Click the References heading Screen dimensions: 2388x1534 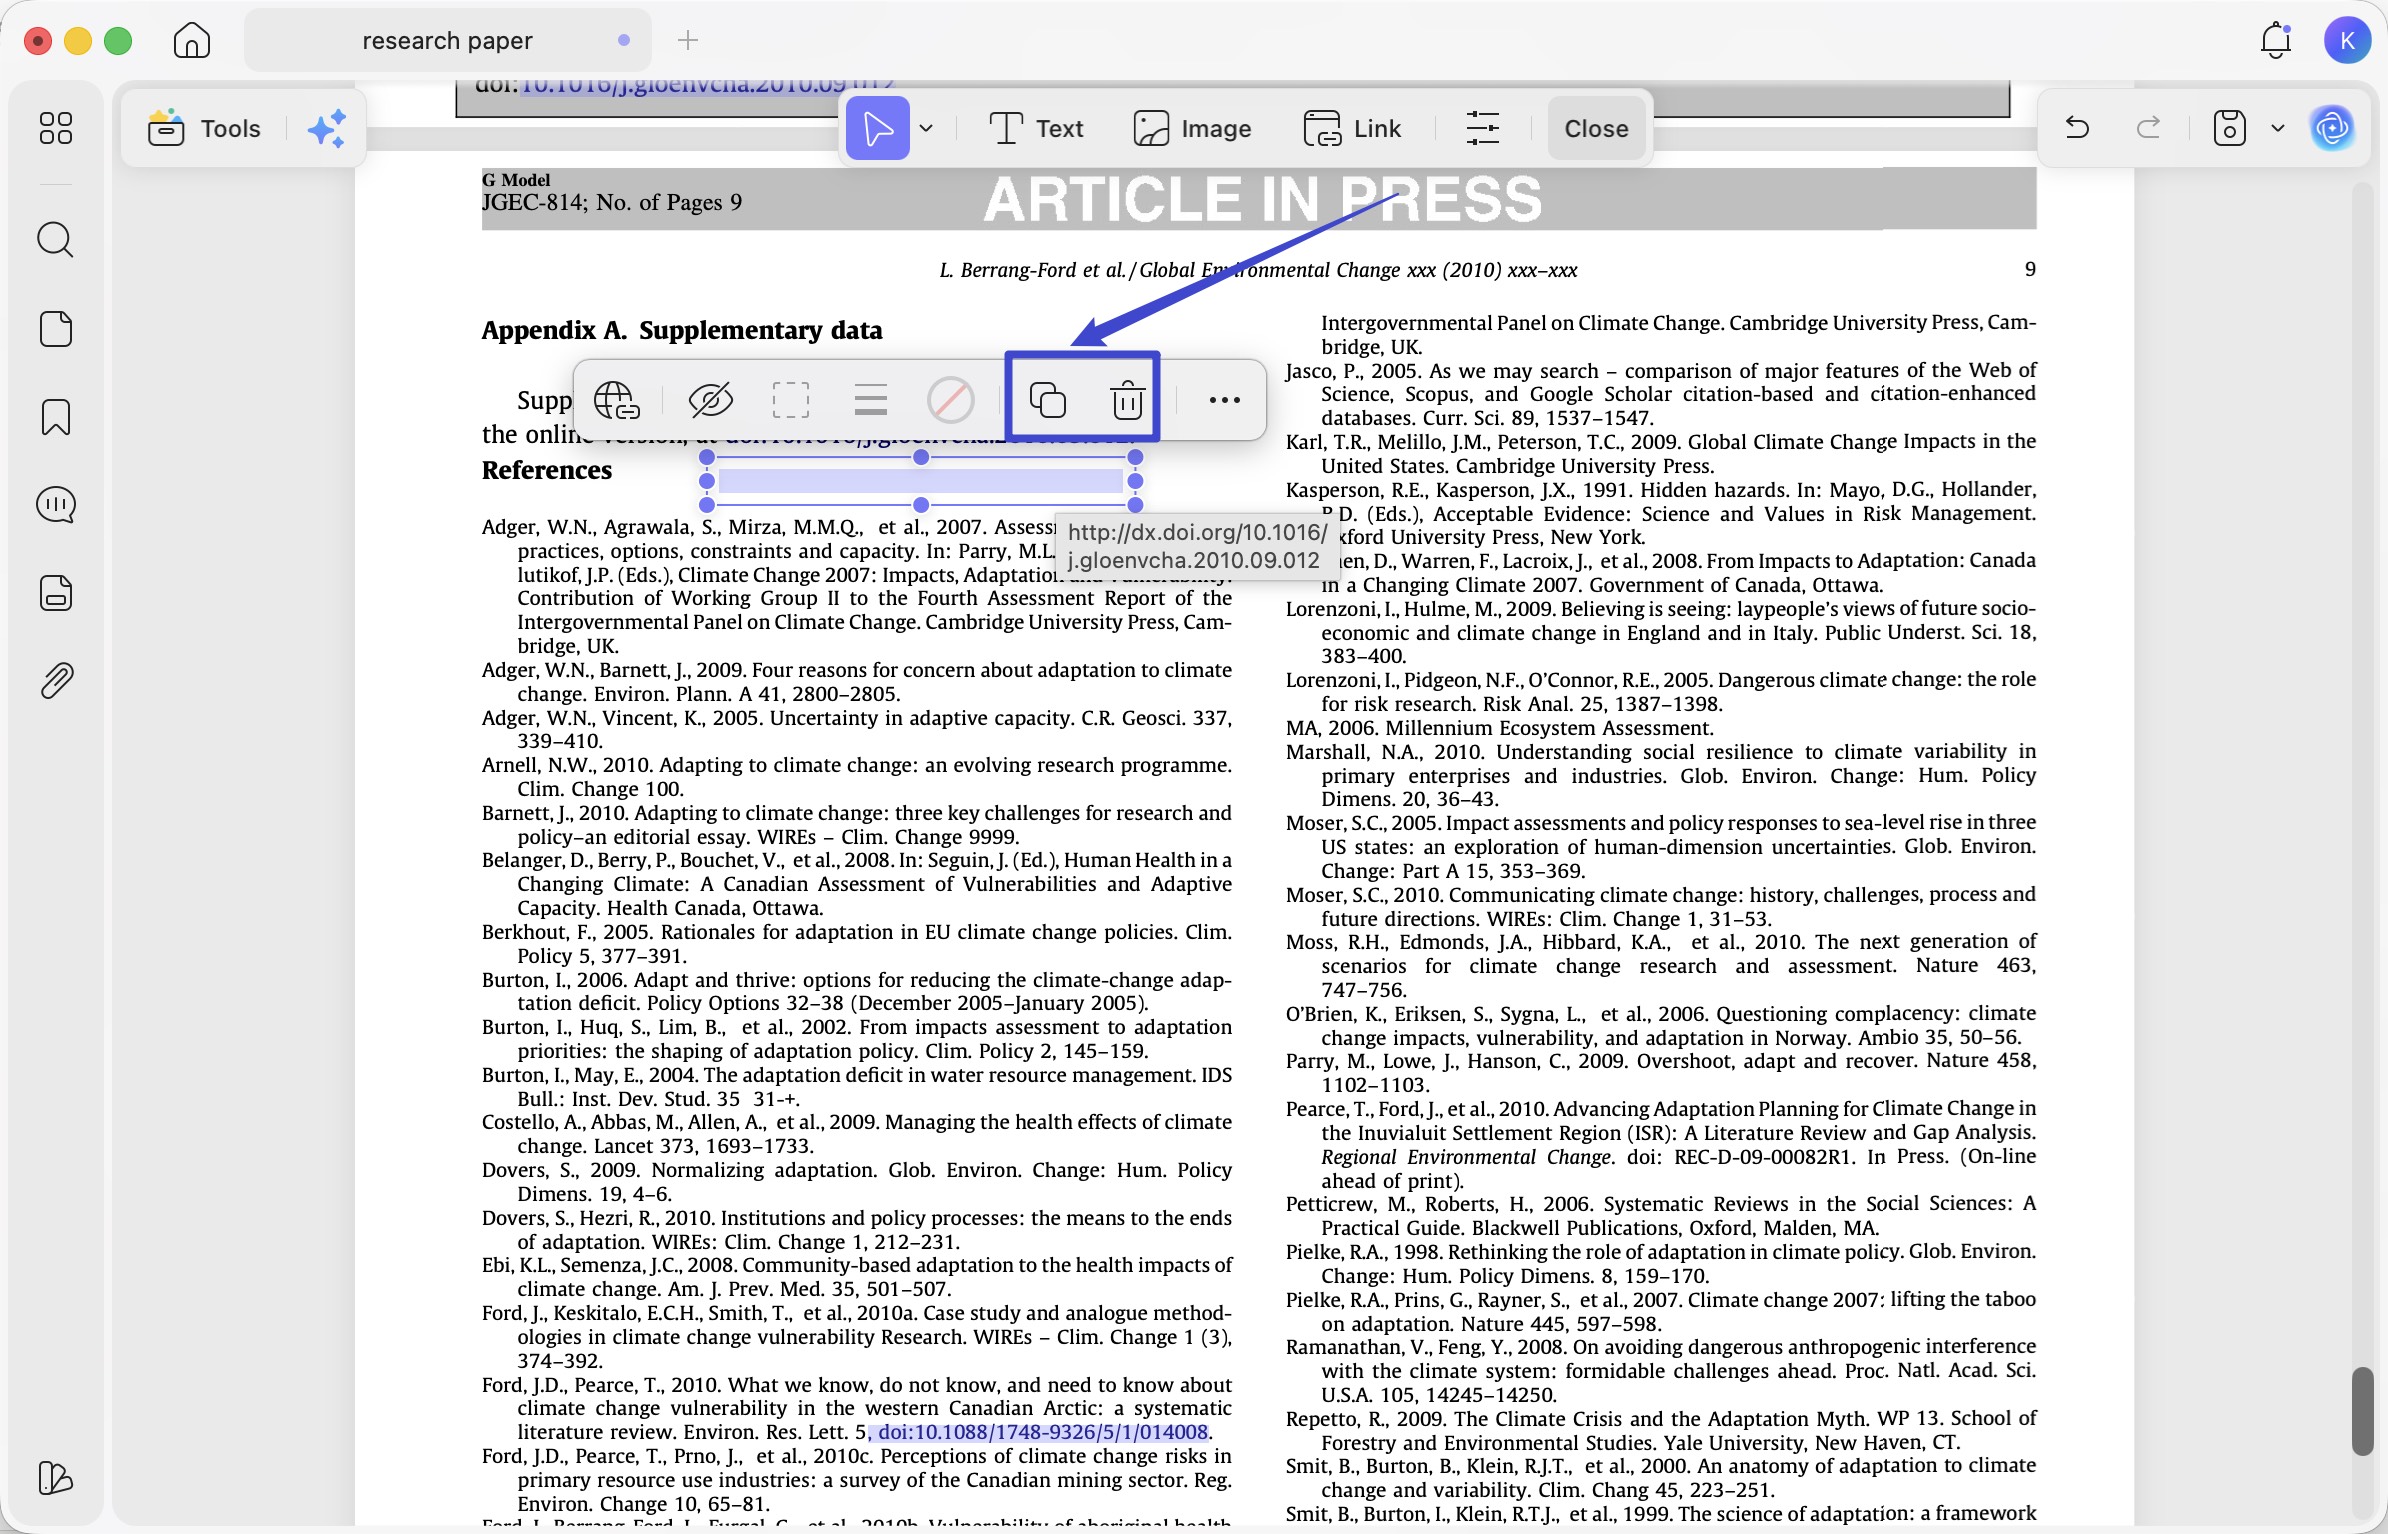(x=547, y=471)
